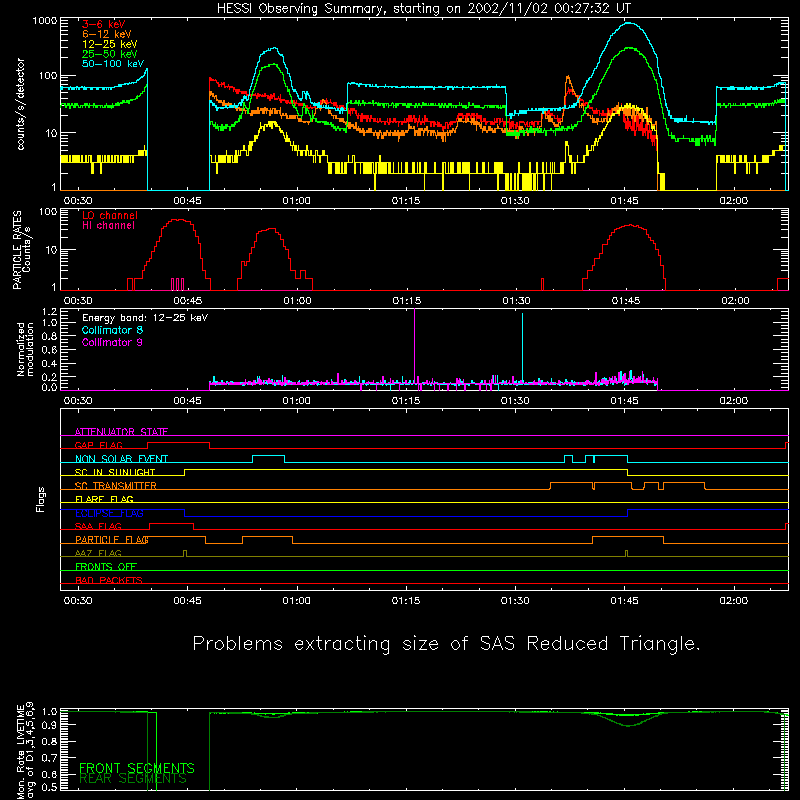
Task: Click the SAA FLAG label
Action: [x=98, y=527]
